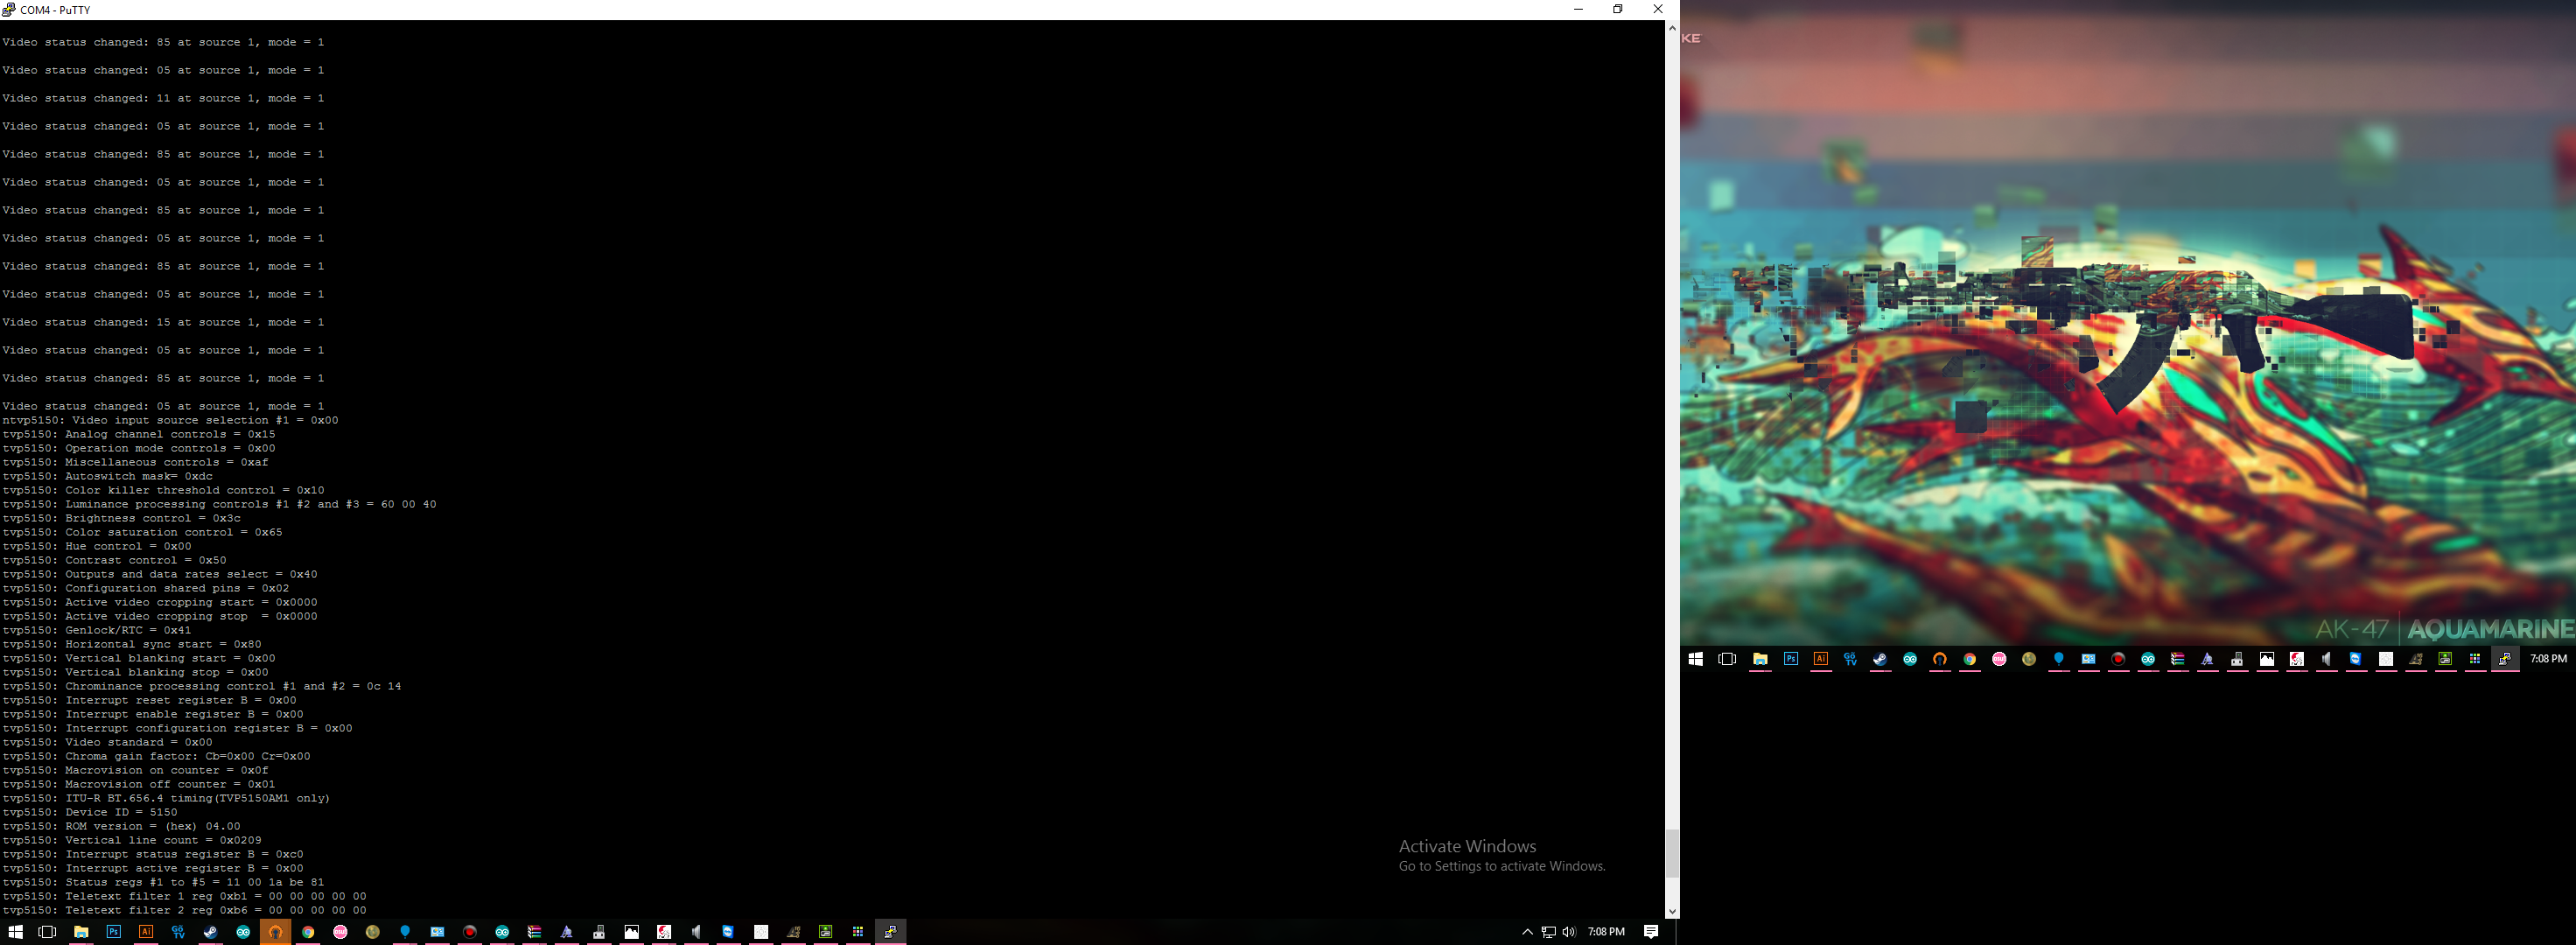Click line "Video status changed: 11 at source 1"
2576x945 pixels.
point(163,98)
